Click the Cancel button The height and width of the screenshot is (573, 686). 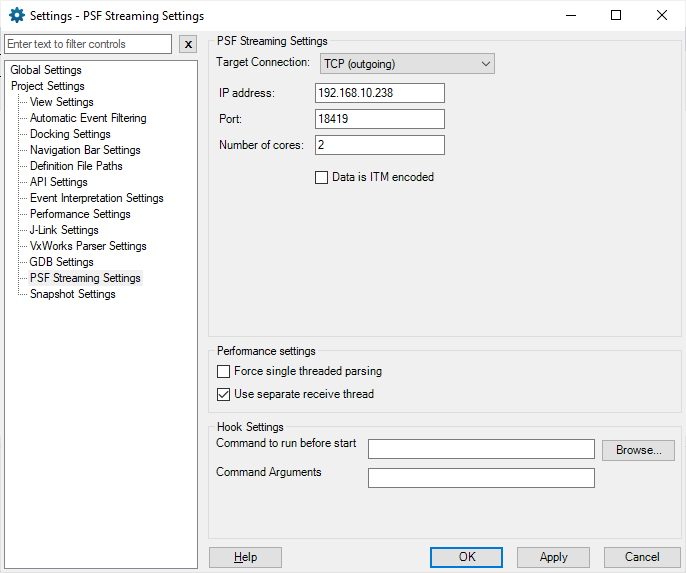(x=642, y=558)
